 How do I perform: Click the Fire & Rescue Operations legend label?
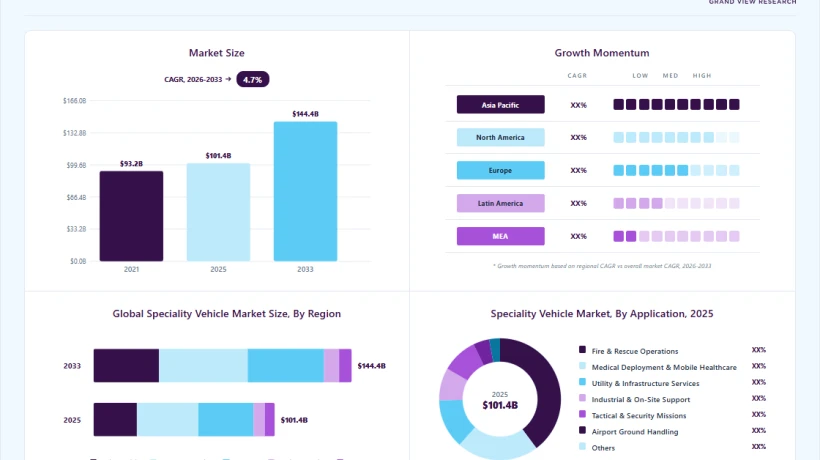pyautogui.click(x=635, y=351)
